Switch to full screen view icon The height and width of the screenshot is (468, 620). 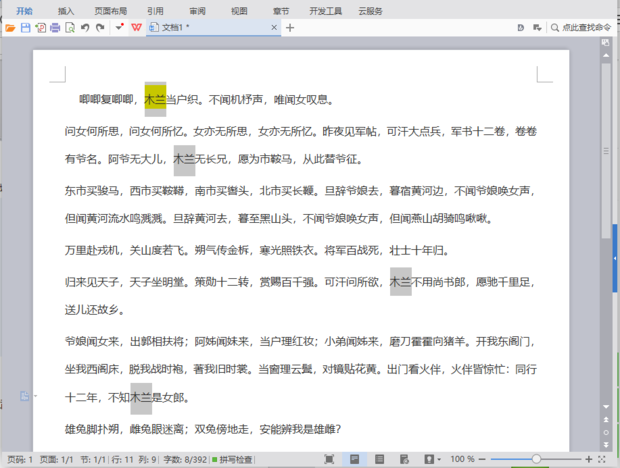point(329,459)
